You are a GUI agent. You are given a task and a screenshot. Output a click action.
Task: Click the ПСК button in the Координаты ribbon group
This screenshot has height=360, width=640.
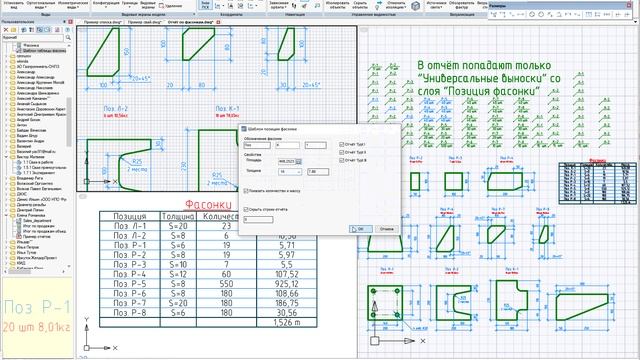coord(205,4)
